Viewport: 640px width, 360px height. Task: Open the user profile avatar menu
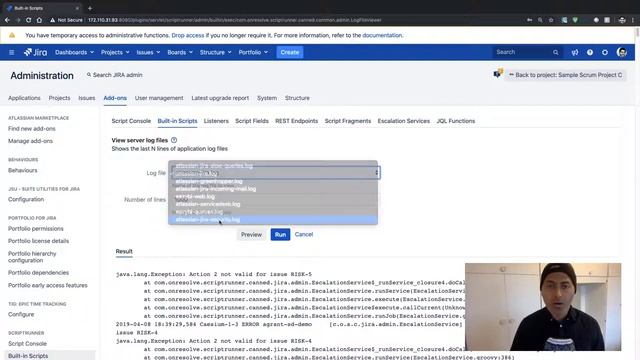click(x=622, y=52)
